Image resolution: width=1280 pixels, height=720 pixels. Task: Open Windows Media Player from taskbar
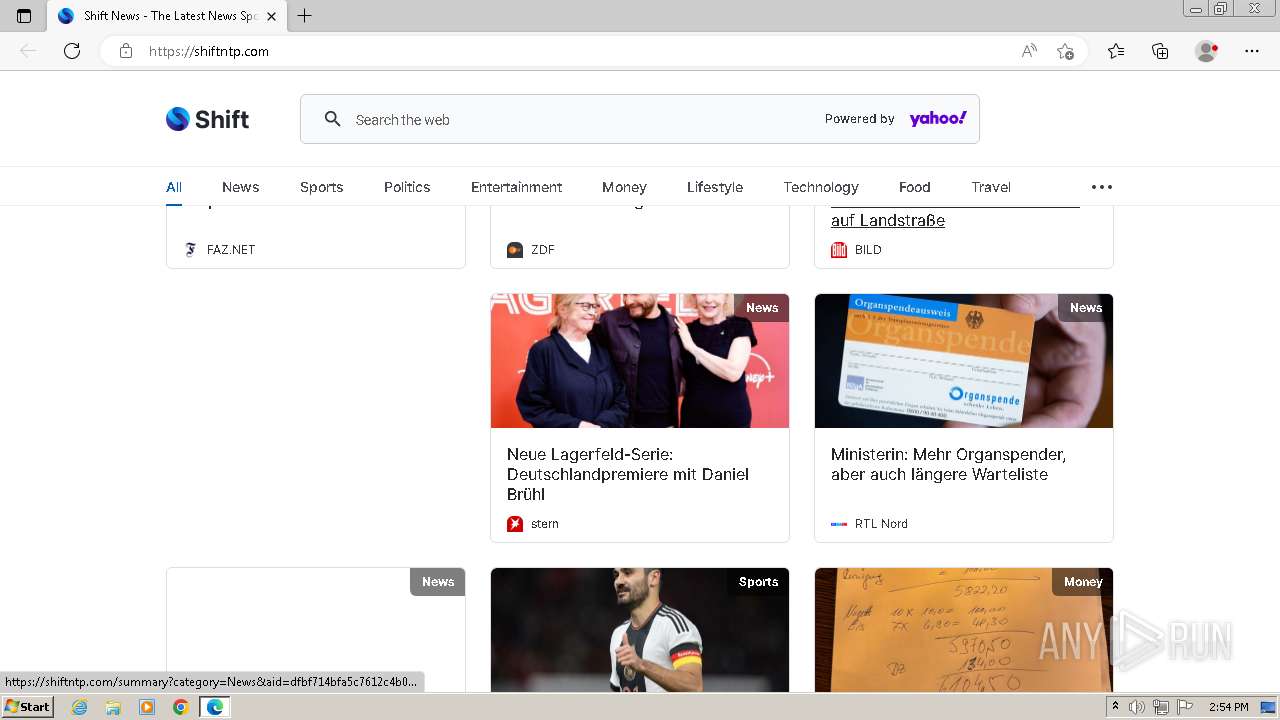click(x=147, y=707)
